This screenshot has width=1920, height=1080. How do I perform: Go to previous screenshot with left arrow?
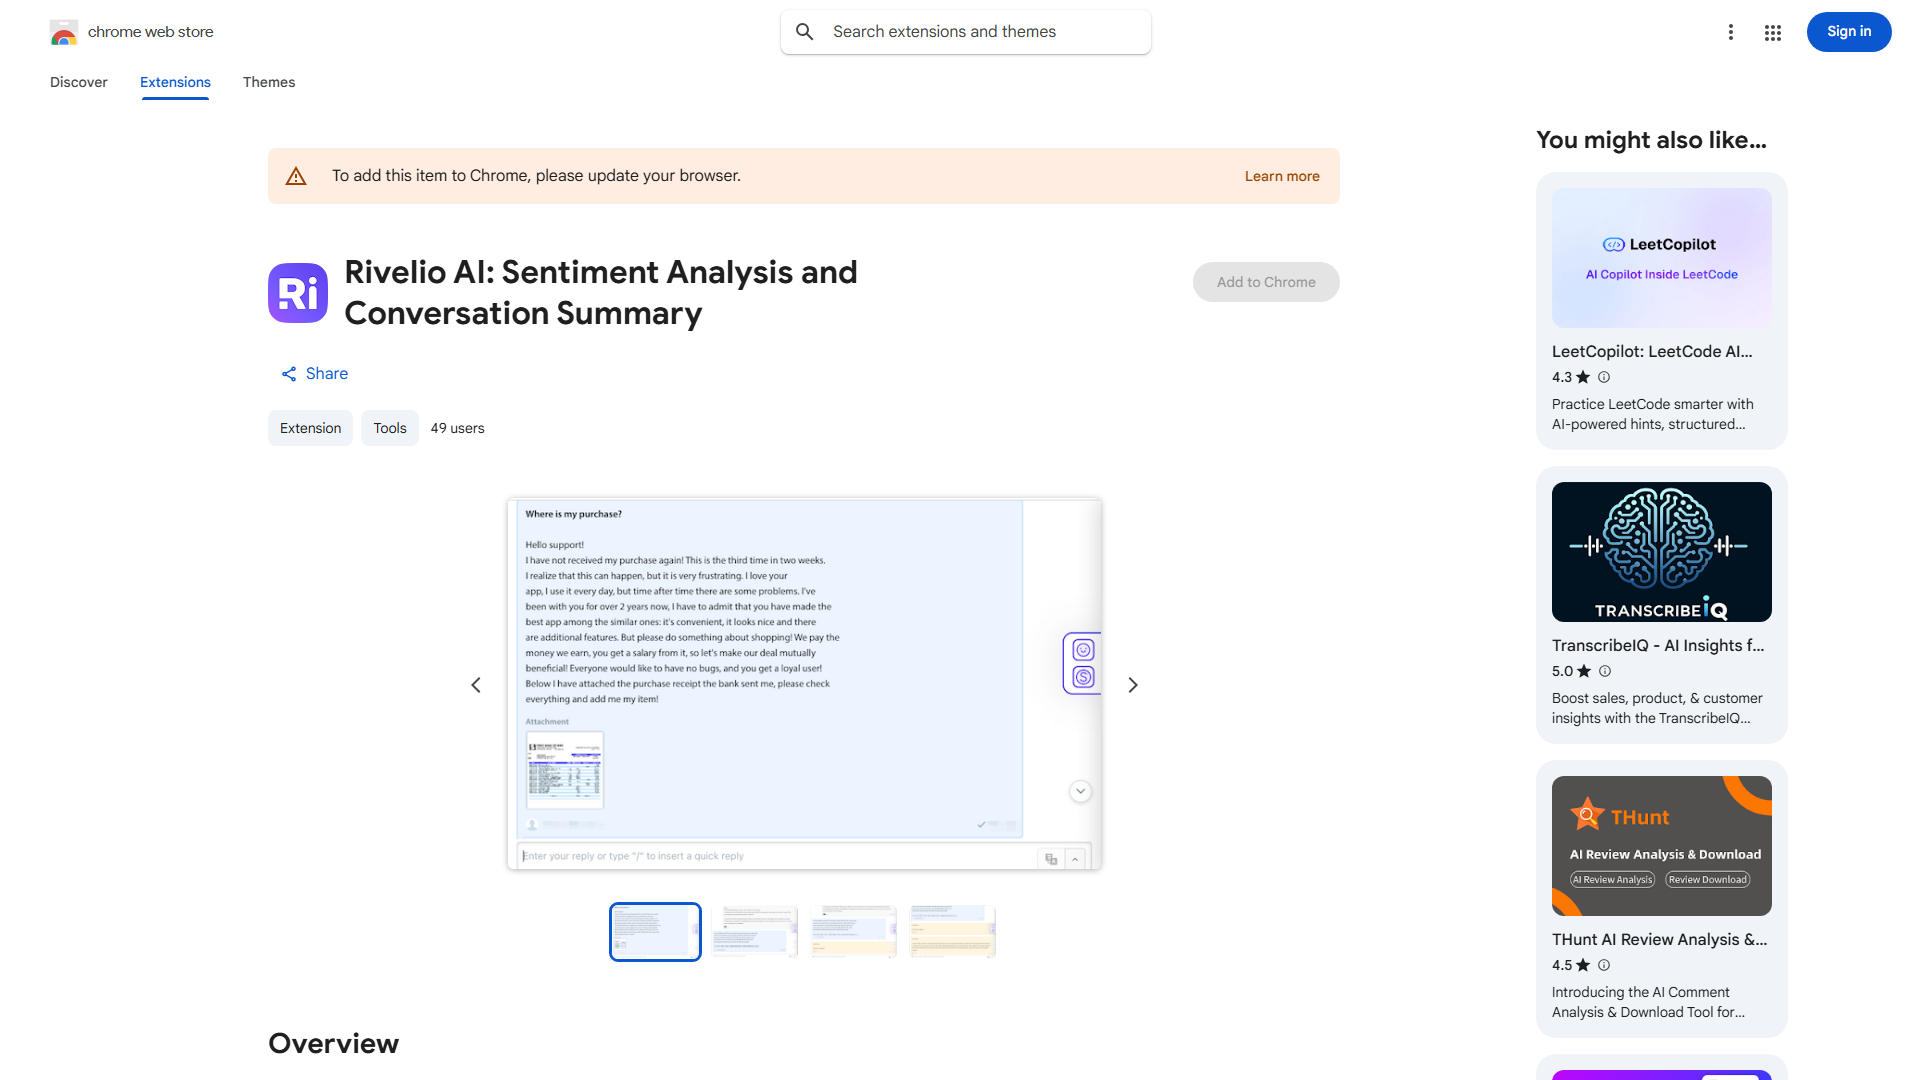[x=476, y=685]
